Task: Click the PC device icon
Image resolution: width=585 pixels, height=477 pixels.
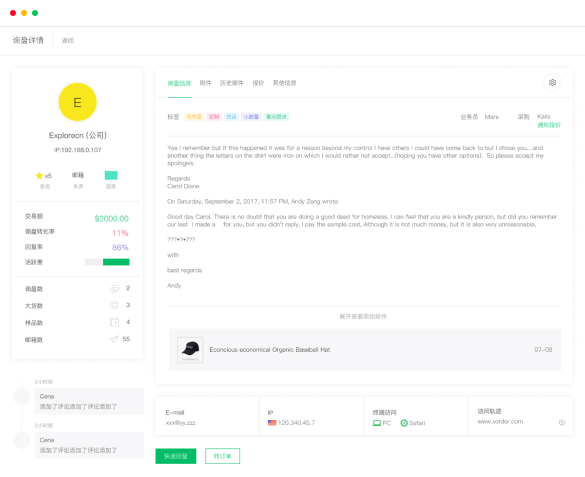Action: click(x=377, y=423)
